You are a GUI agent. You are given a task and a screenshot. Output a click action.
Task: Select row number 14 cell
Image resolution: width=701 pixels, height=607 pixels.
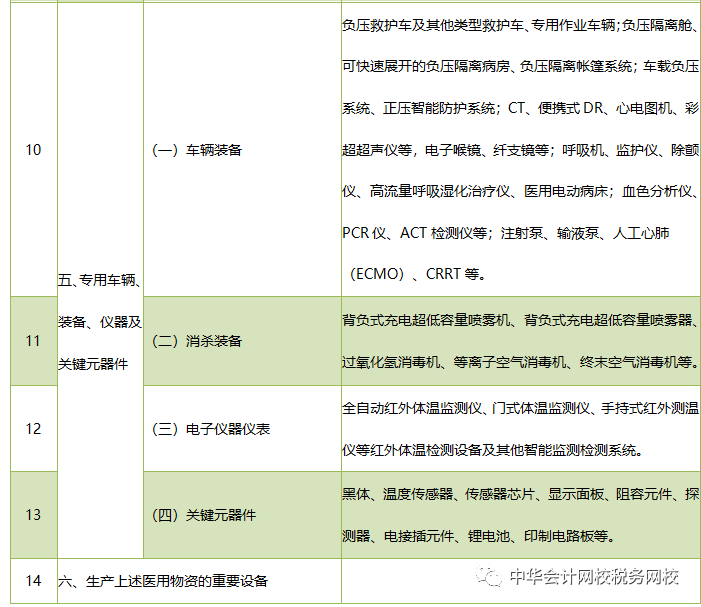tap(33, 581)
